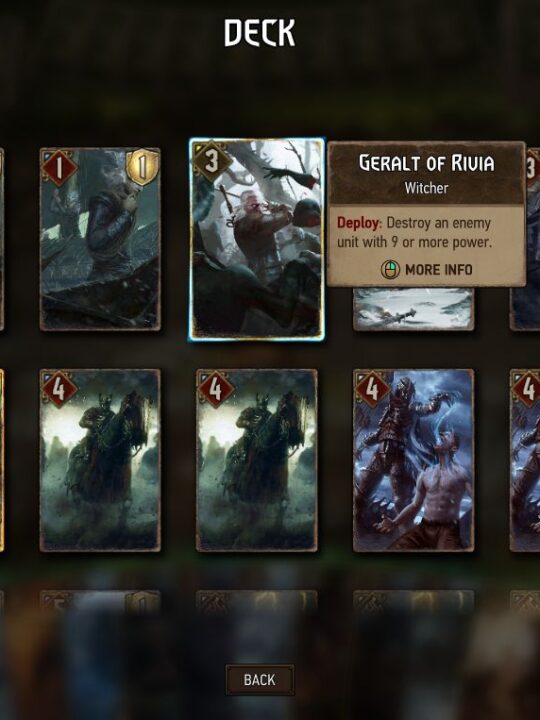The height and width of the screenshot is (720, 540).
Task: Click the gold armor shield showing 1
Action: pyautogui.click(x=142, y=168)
